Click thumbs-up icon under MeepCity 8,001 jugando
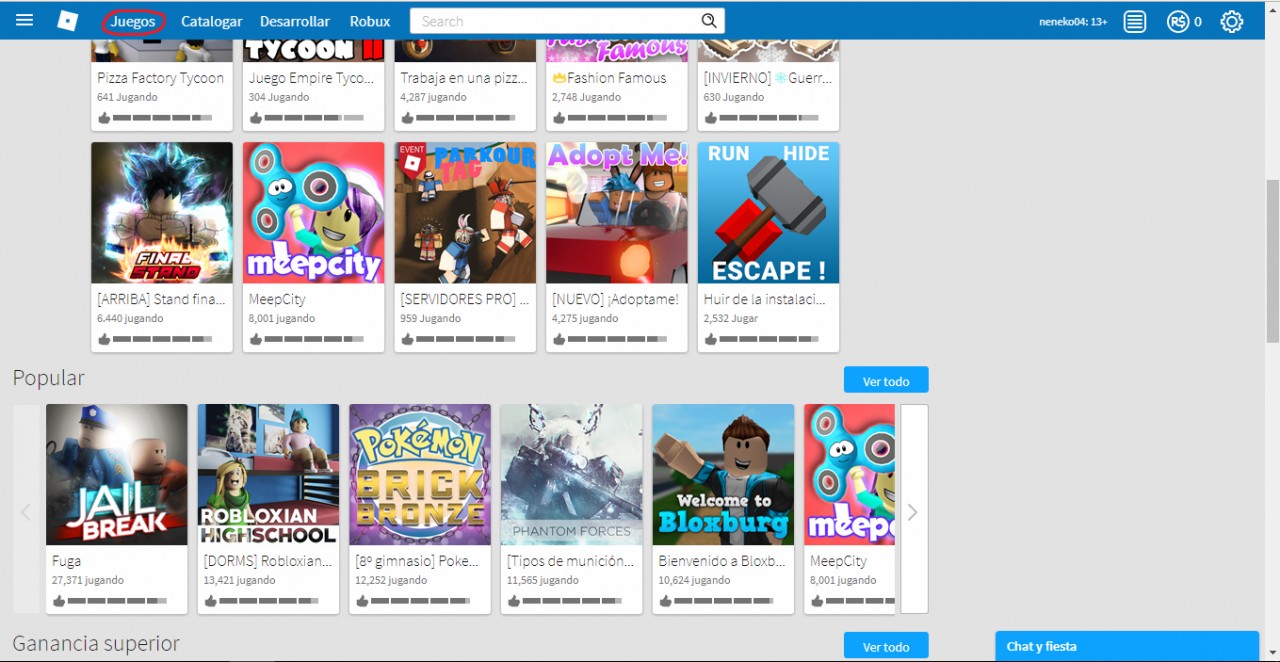This screenshot has height=662, width=1280. [x=256, y=339]
